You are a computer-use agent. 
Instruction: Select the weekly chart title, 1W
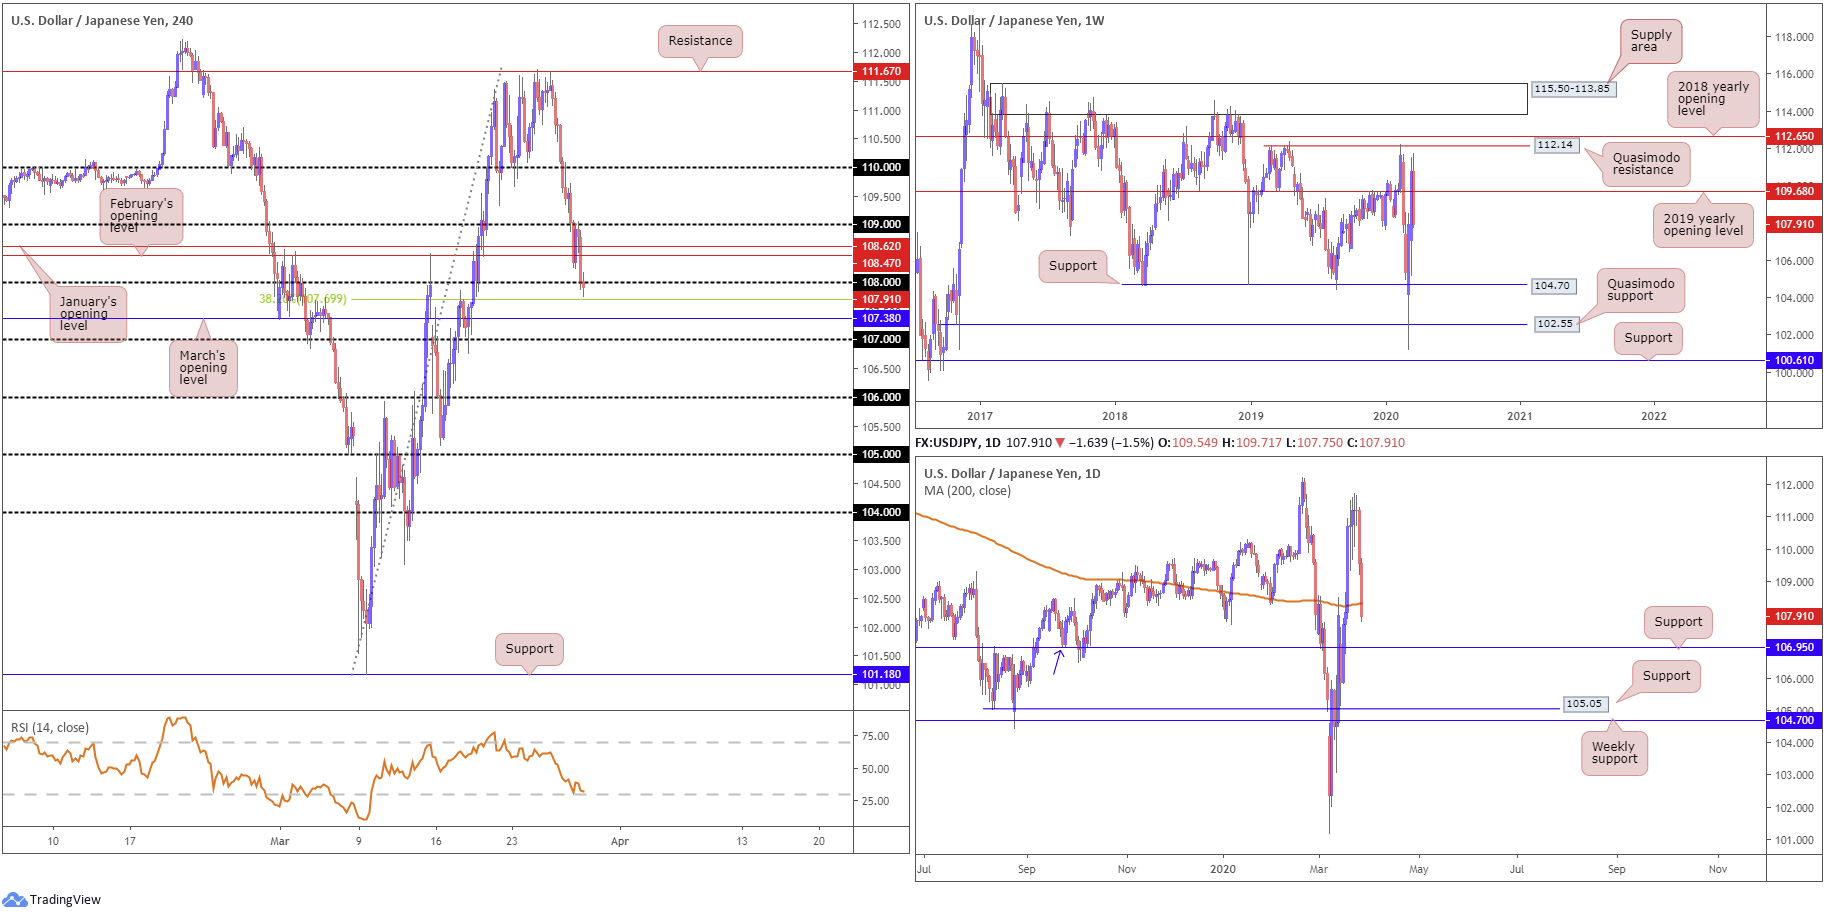(x=1014, y=20)
